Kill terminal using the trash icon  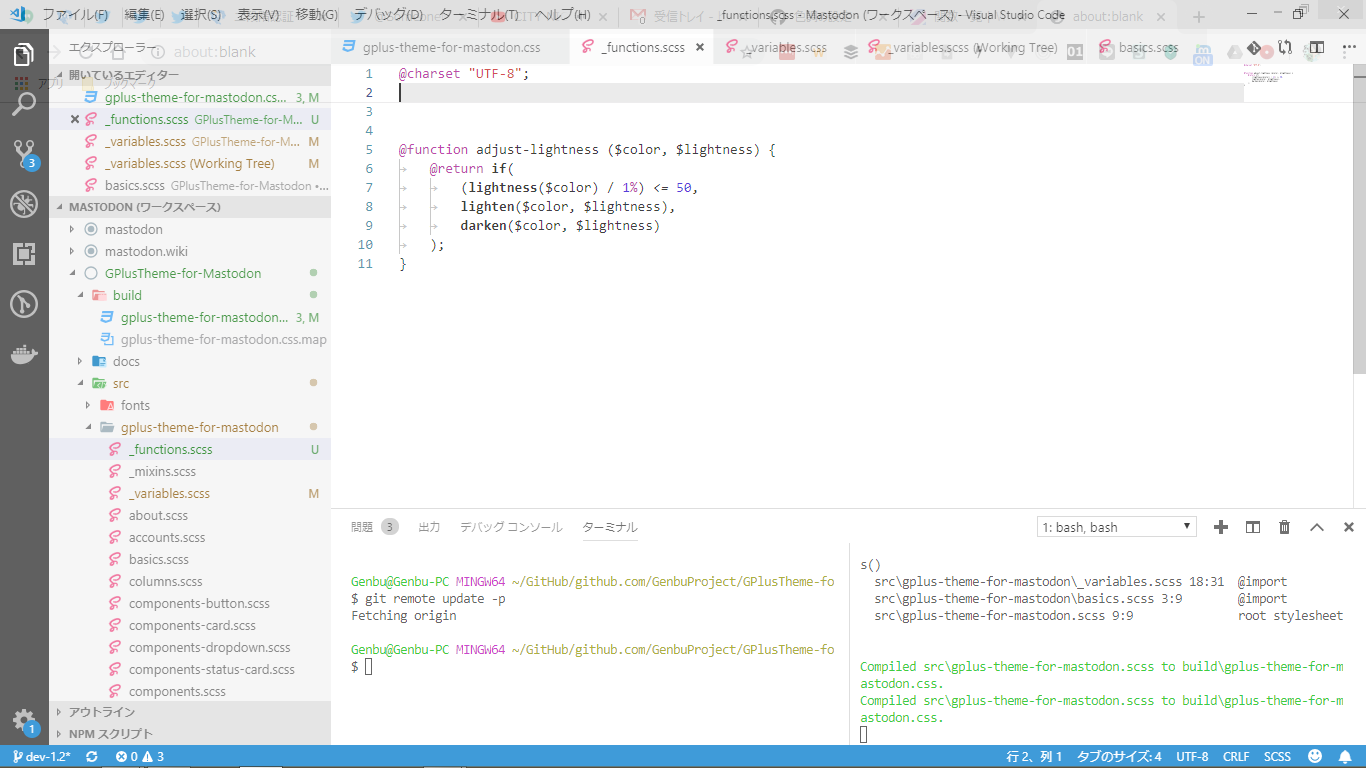[x=1285, y=527]
